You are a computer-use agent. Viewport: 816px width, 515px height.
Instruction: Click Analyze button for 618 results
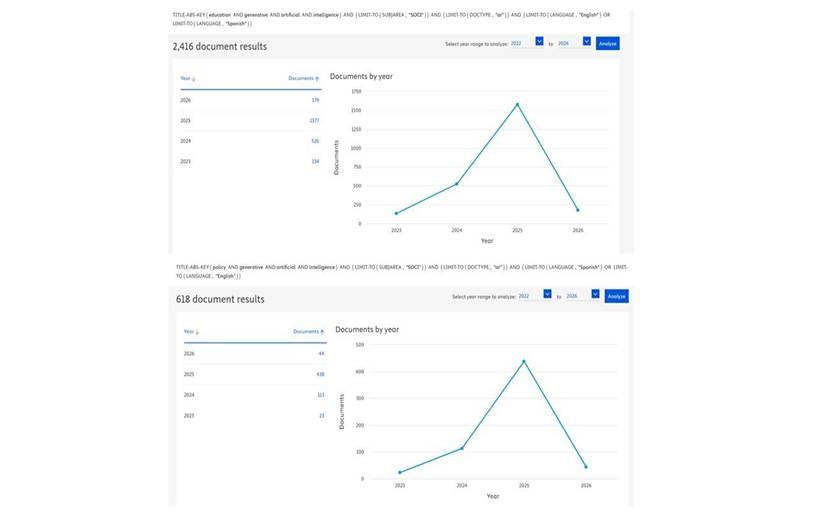point(616,297)
